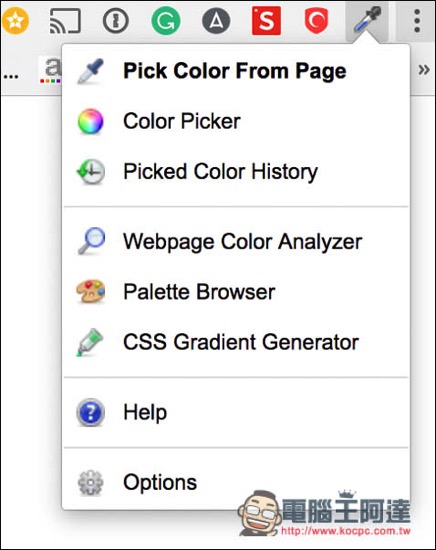436x550 pixels.
Task: Select Pick Color From Page
Action: (235, 71)
